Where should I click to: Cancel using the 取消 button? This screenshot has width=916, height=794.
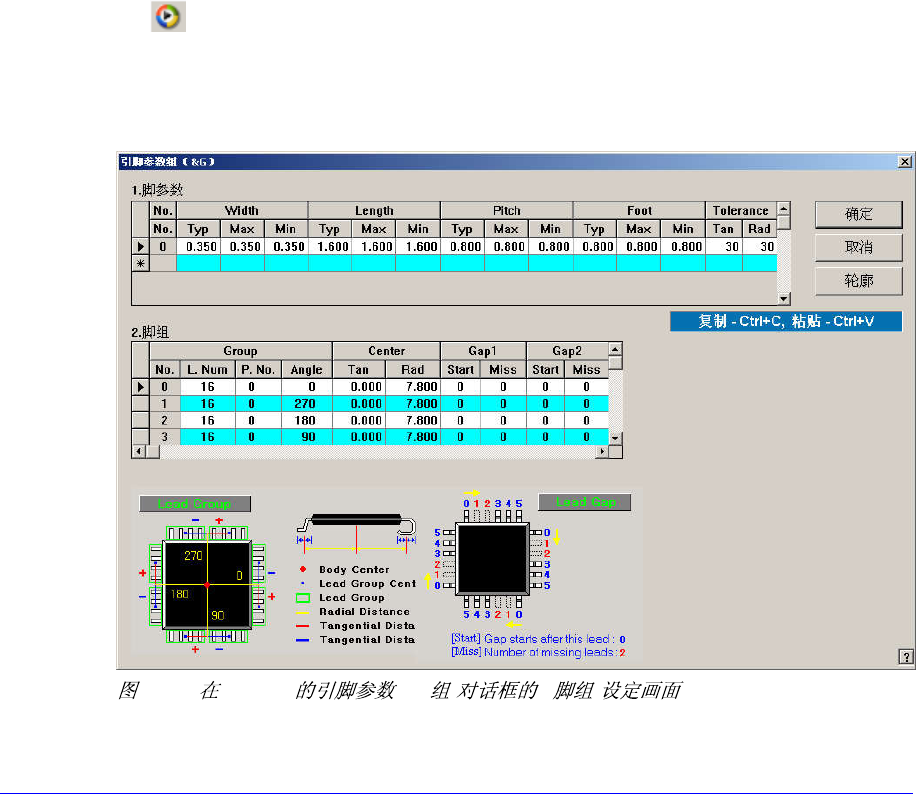[x=858, y=248]
